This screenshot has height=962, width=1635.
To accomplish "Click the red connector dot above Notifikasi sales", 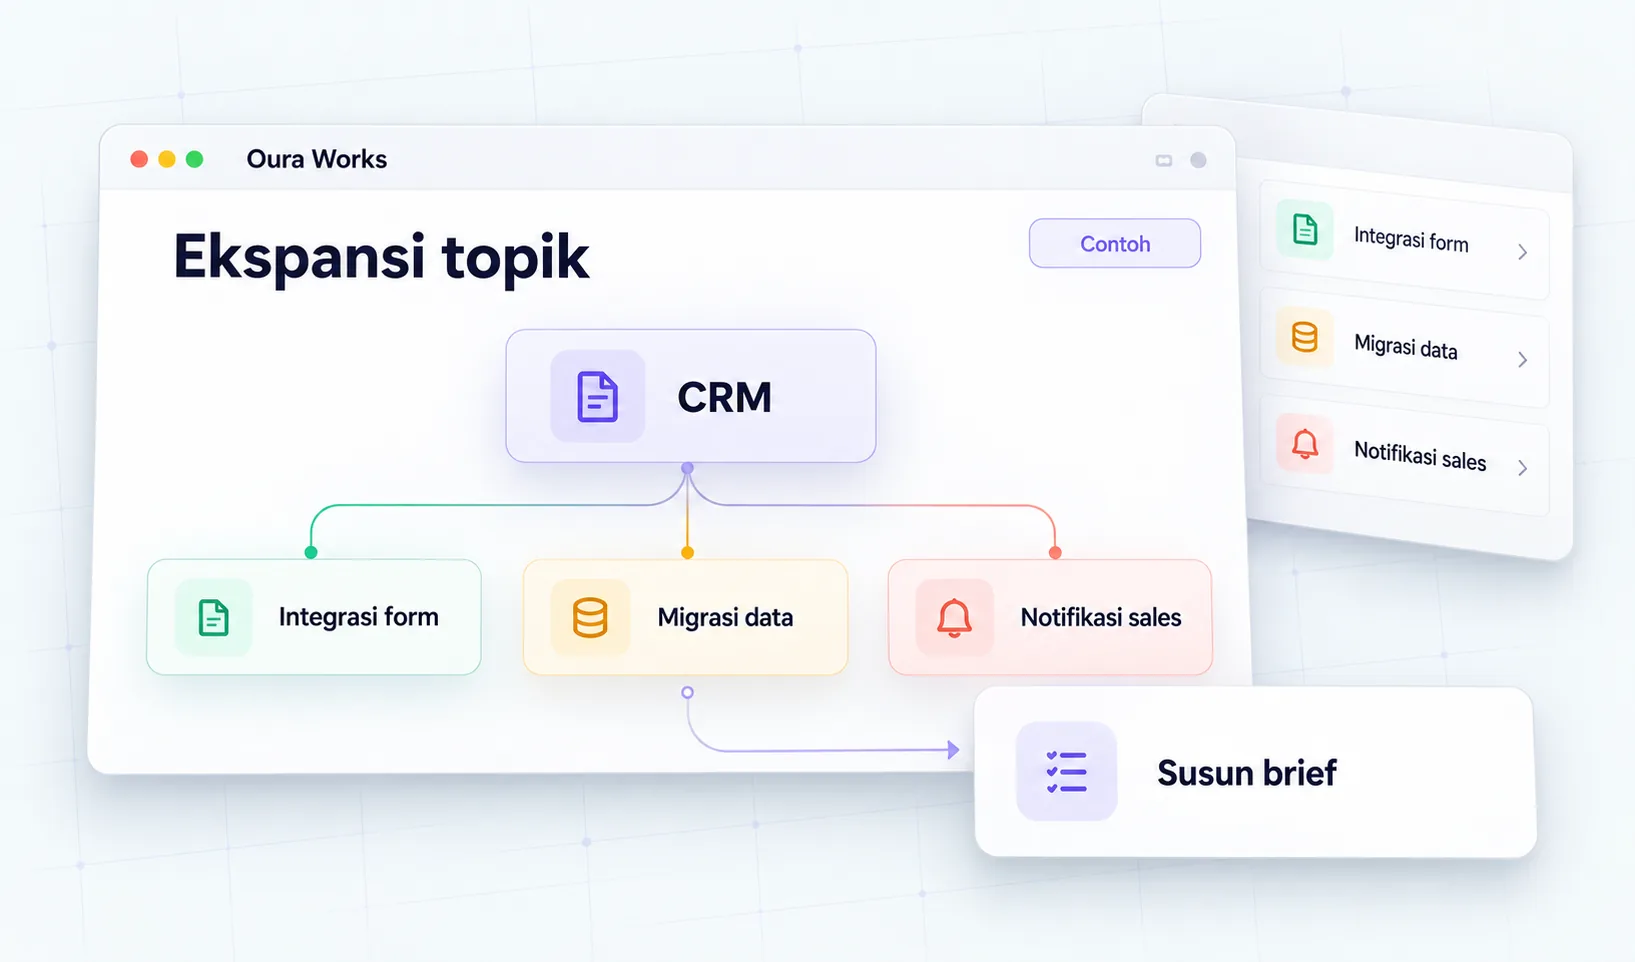I will point(1055,552).
